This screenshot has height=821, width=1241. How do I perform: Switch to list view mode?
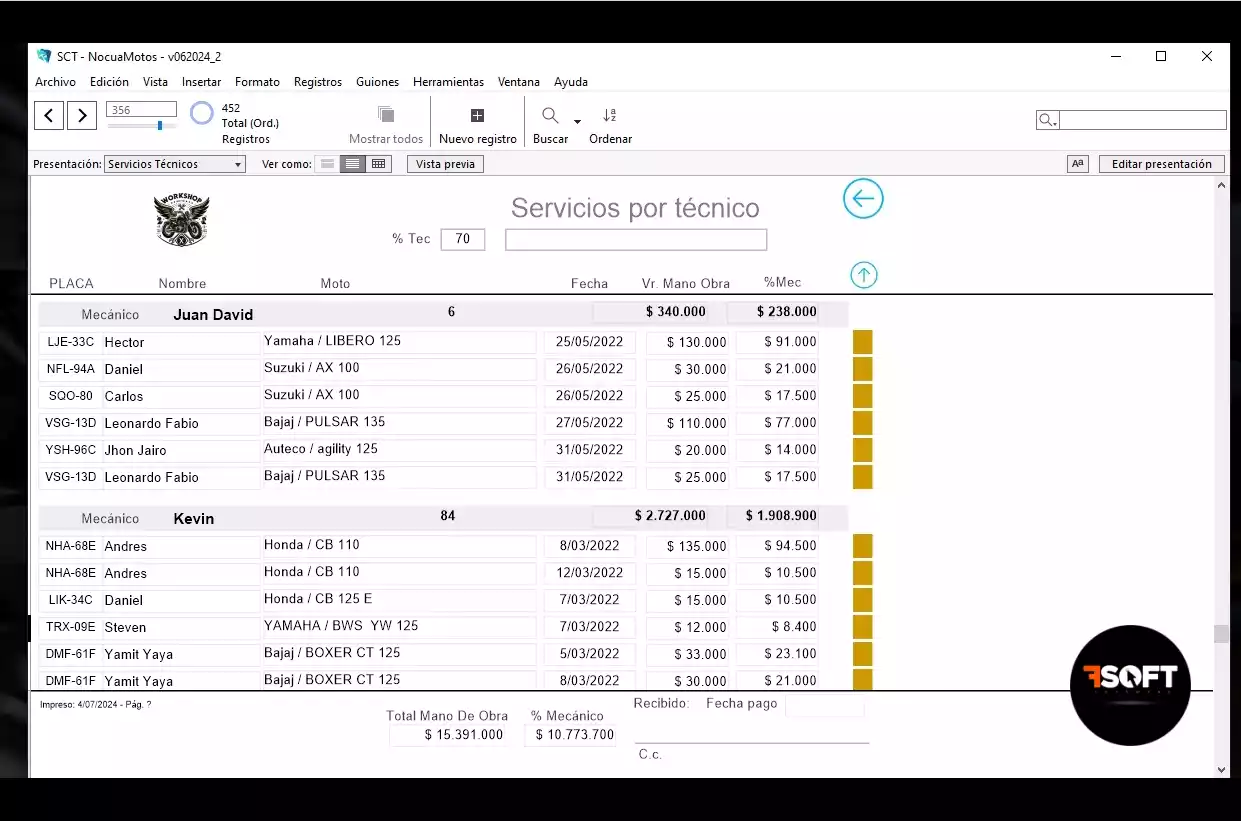tap(352, 164)
